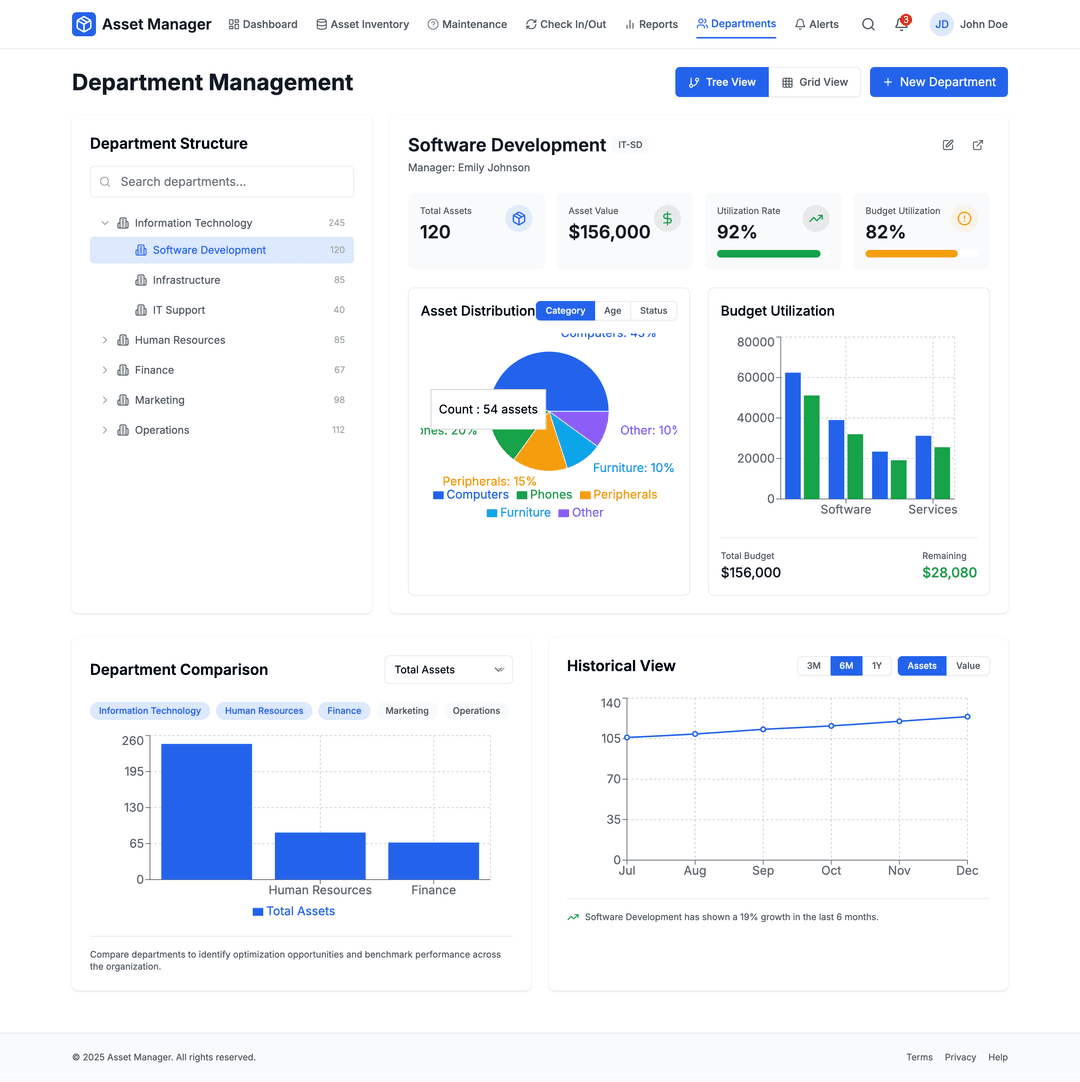Click the edit pencil icon for Software Development

click(947, 145)
